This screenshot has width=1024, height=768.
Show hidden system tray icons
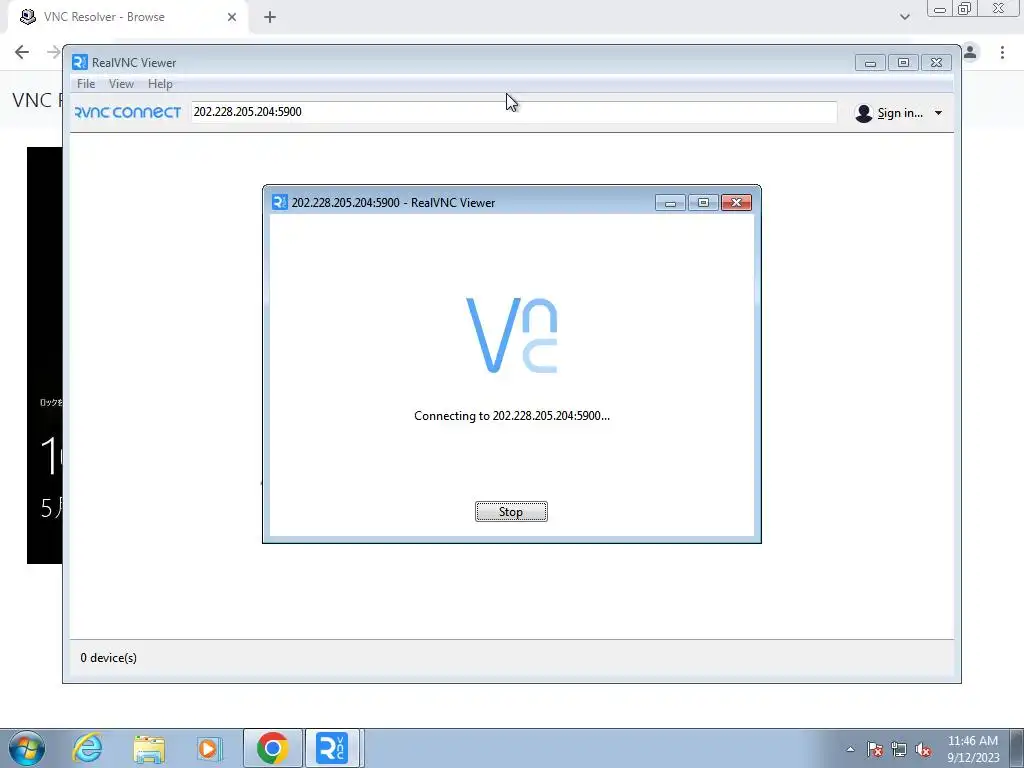pos(850,749)
